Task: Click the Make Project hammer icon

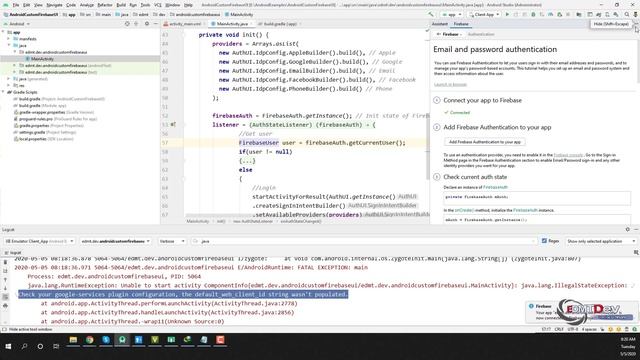Action: coord(431,14)
